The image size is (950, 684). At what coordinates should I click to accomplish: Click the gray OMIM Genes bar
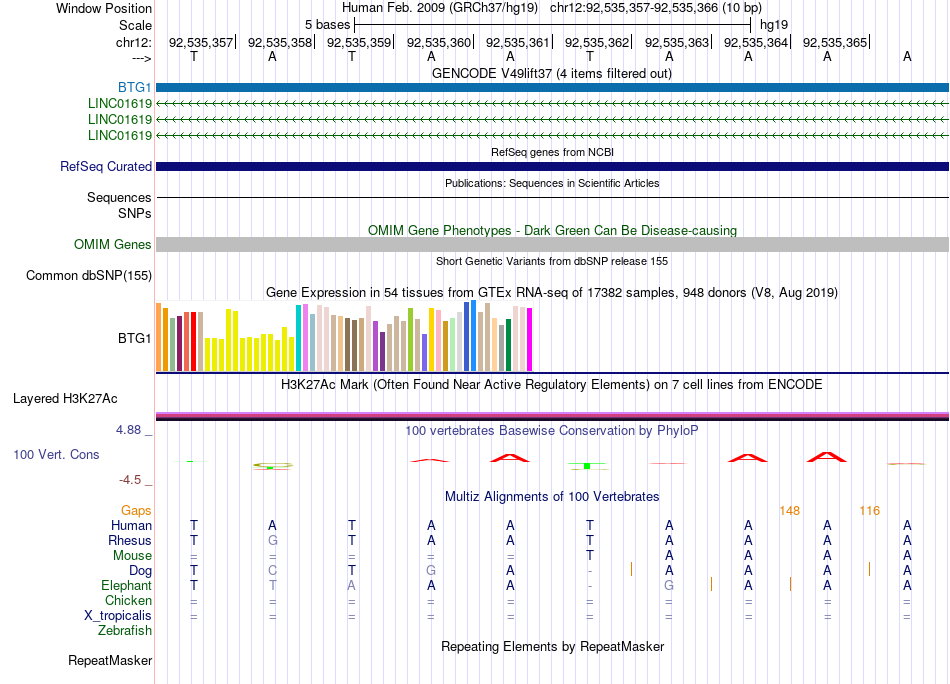552,244
